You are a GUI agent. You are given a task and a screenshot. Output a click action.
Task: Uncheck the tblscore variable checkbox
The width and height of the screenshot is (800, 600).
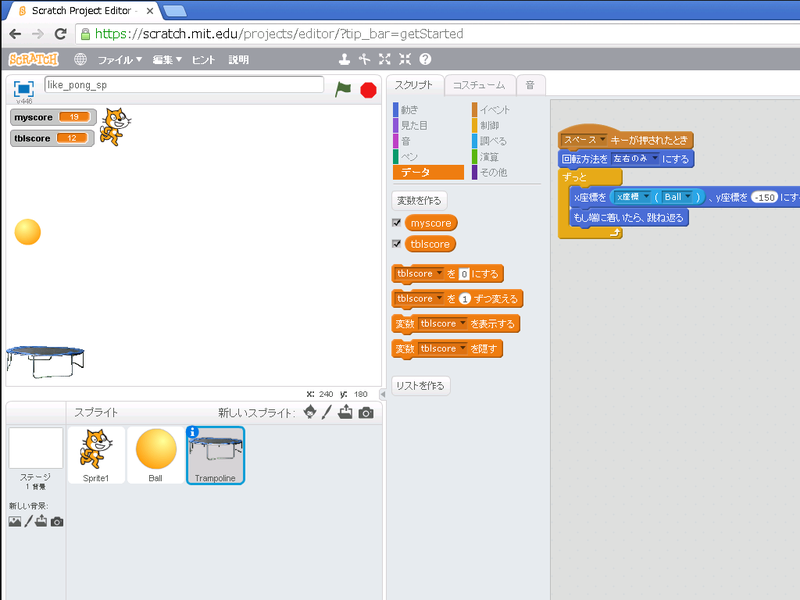397,244
